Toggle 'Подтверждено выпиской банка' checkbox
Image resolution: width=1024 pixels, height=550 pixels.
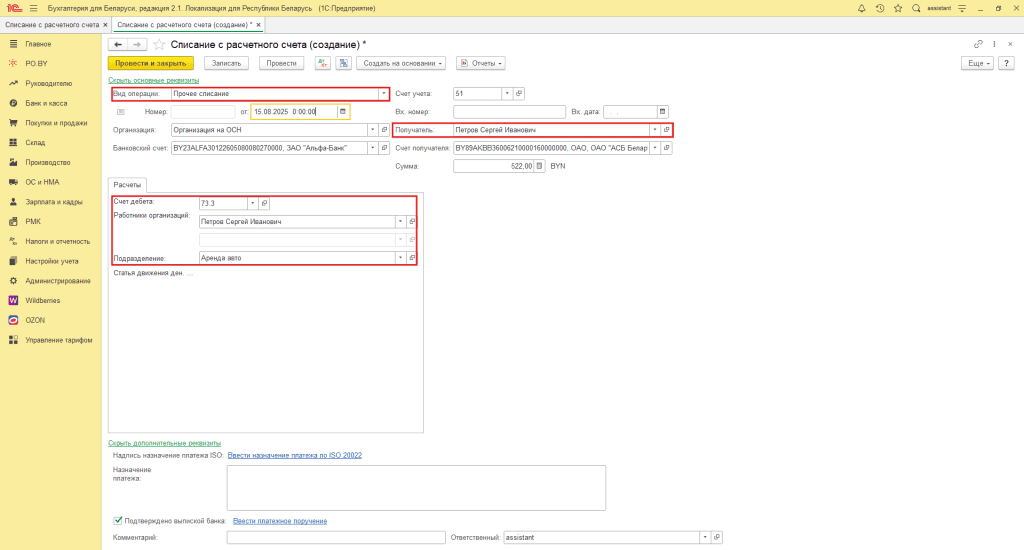(118, 520)
